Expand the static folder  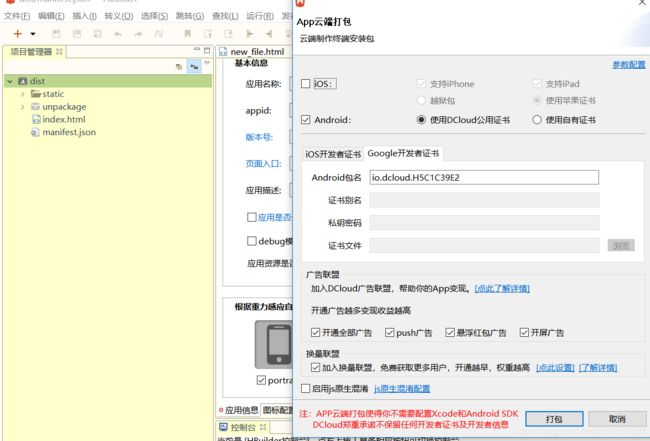(x=23, y=94)
